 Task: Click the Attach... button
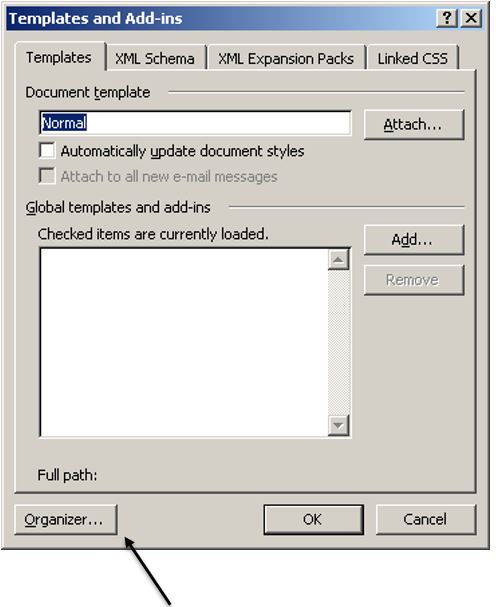tap(414, 124)
